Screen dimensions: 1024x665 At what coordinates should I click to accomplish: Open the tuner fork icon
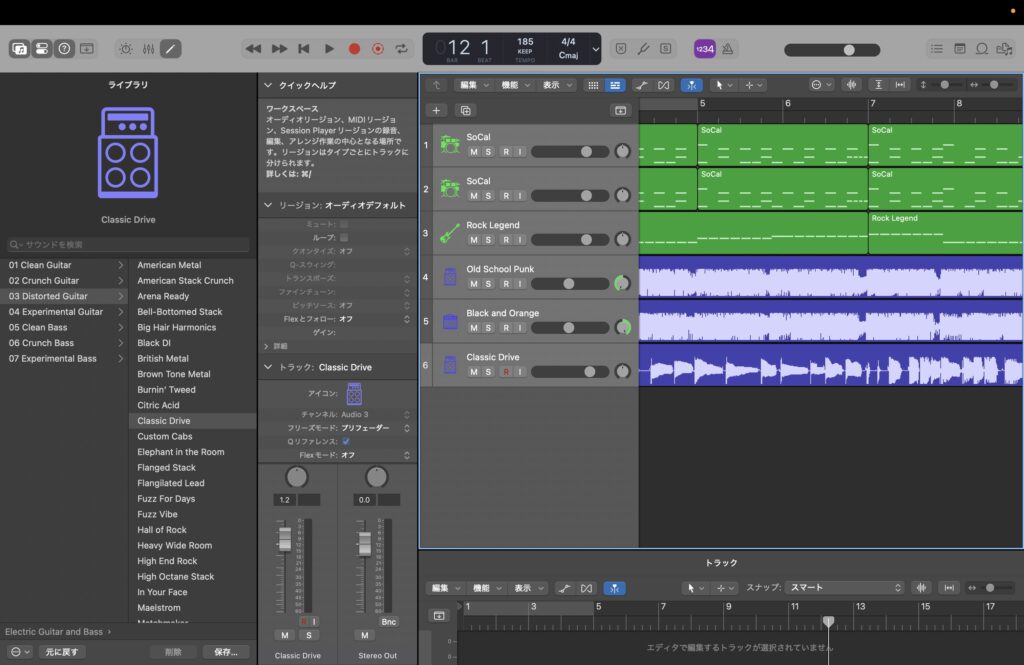[643, 49]
